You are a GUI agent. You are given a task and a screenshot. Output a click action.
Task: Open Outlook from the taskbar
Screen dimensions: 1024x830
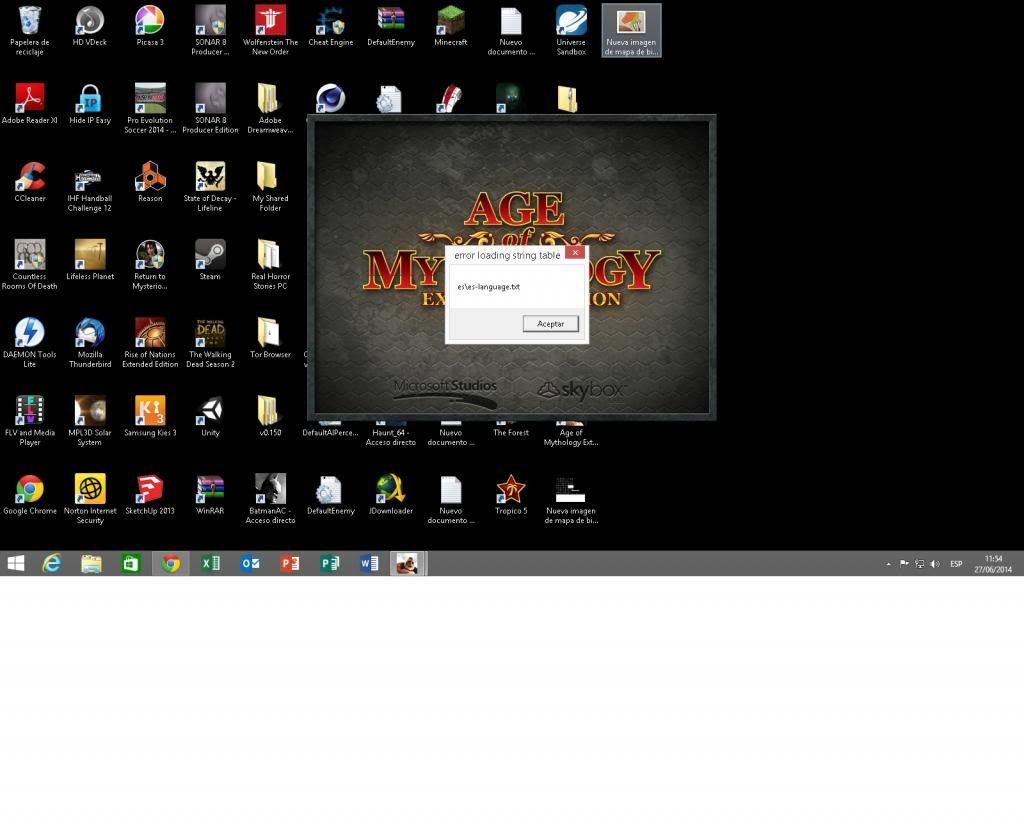250,563
